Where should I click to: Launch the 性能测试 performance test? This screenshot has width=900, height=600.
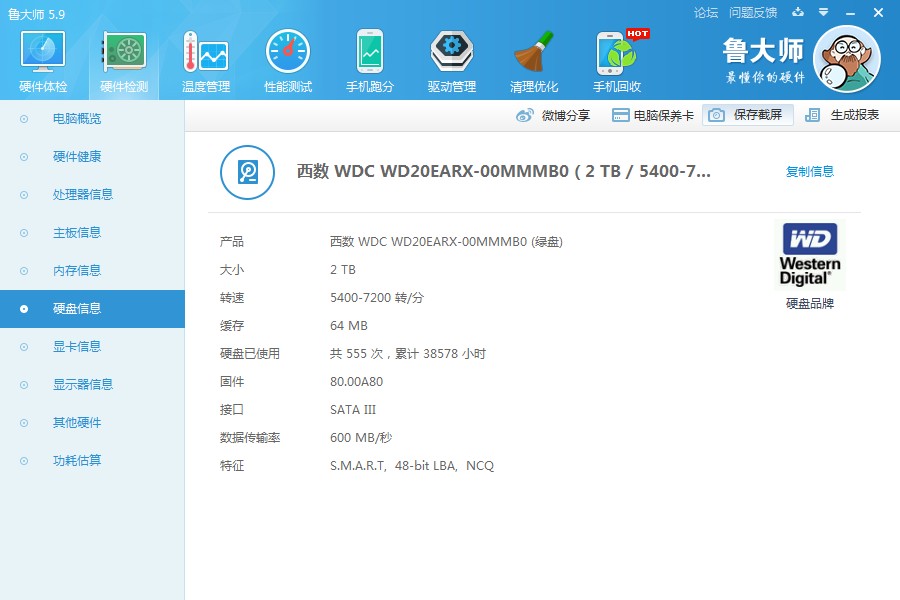click(x=287, y=55)
